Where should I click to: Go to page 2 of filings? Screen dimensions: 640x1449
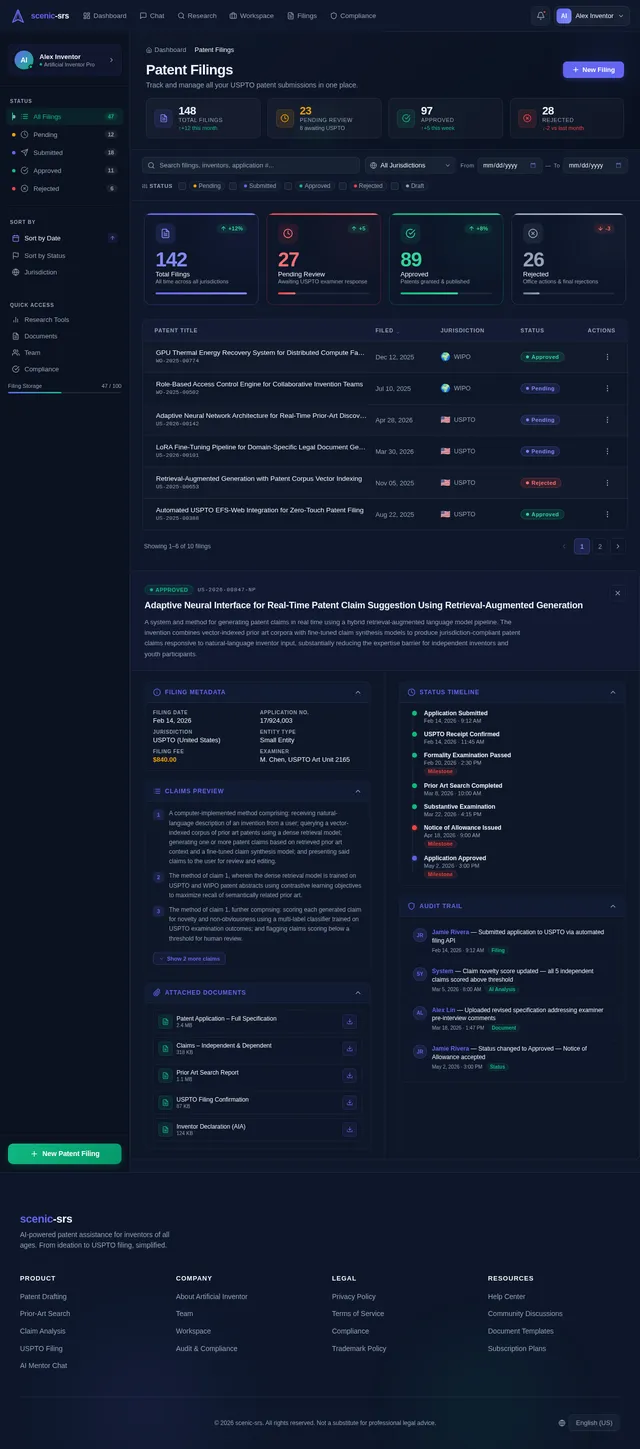[600, 546]
